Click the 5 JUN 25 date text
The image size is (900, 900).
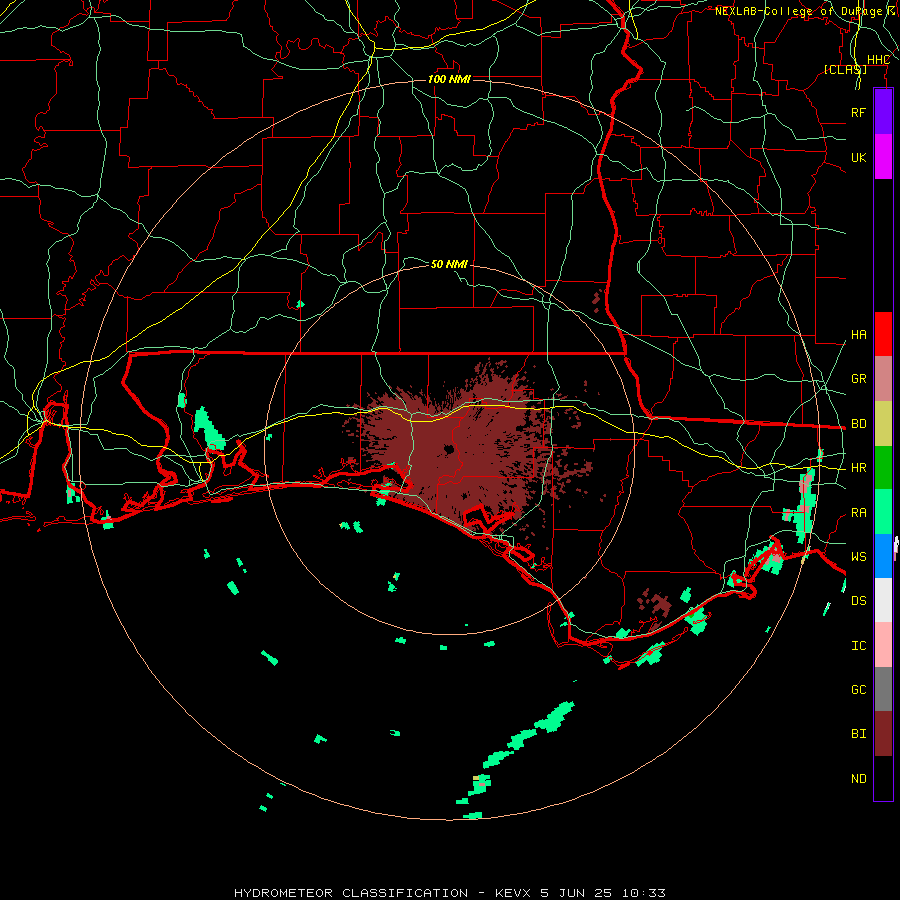pyautogui.click(x=577, y=893)
